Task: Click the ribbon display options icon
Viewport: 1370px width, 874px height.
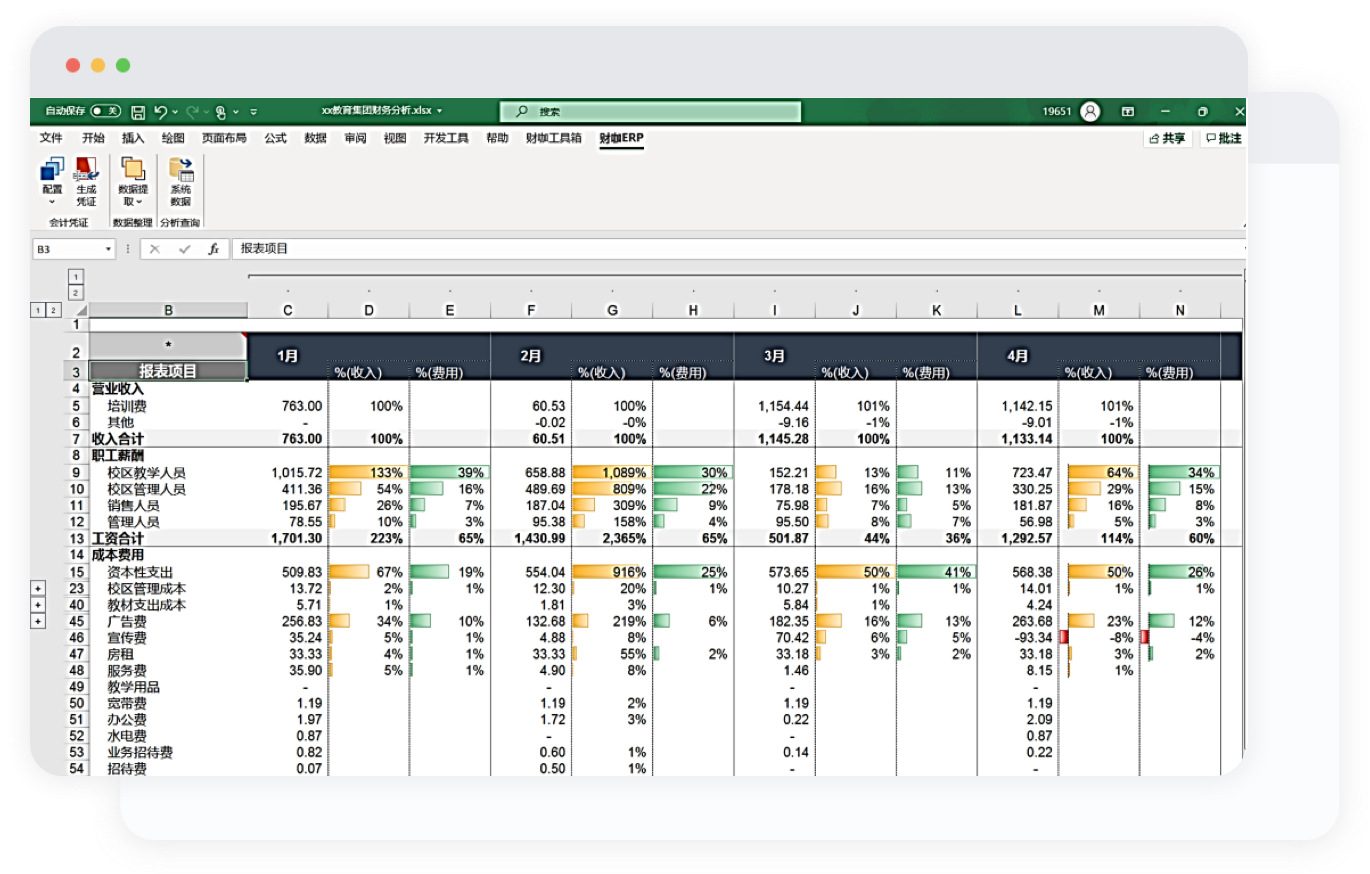Action: tap(1127, 112)
